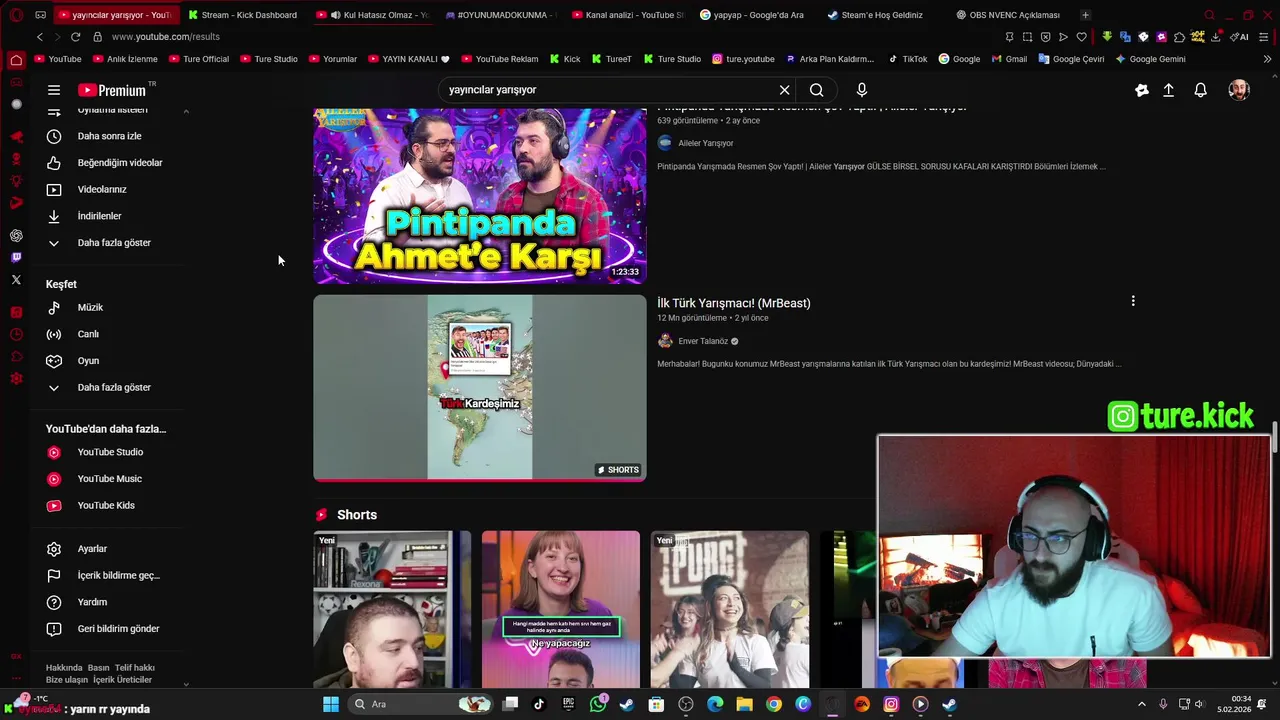This screenshot has width=1280, height=720.
Task: Switch to '#OYUNUMADOKUNMA' tab
Action: [500, 15]
